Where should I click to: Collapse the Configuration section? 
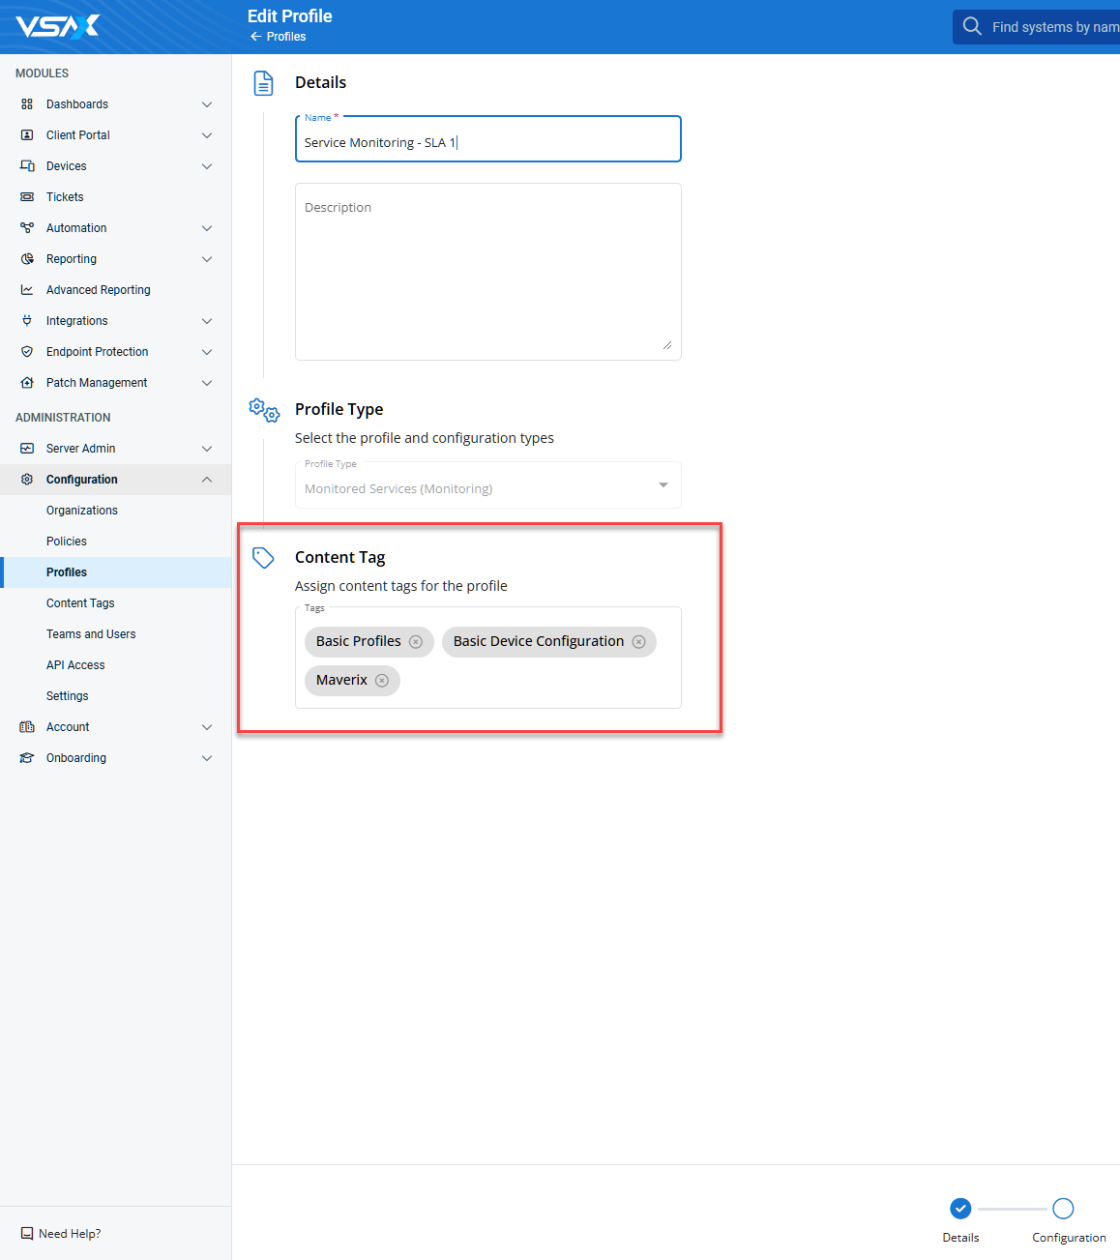tap(206, 480)
